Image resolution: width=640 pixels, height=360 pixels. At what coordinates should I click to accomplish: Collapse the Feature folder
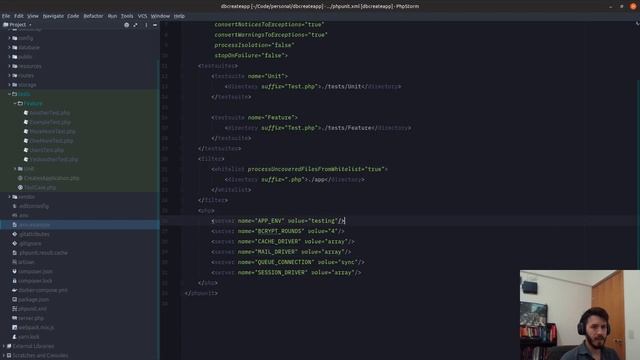(15, 103)
